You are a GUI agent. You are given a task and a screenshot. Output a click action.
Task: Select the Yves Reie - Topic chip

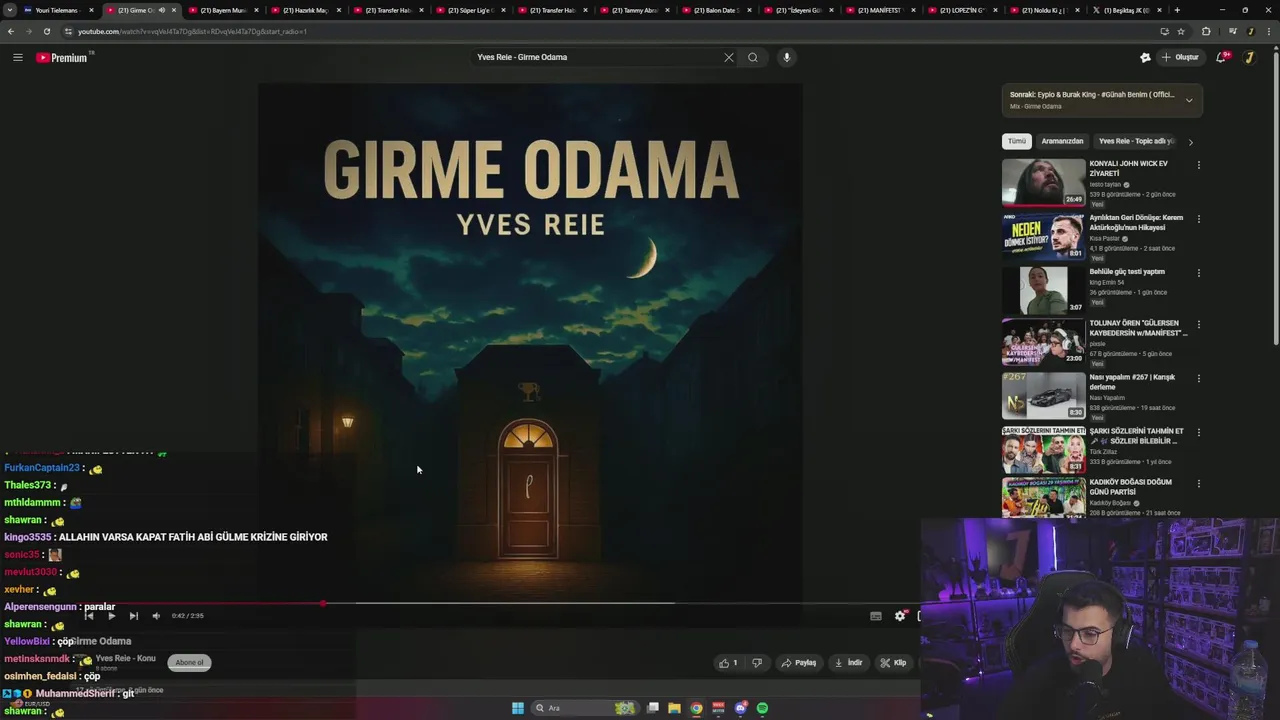(1136, 141)
